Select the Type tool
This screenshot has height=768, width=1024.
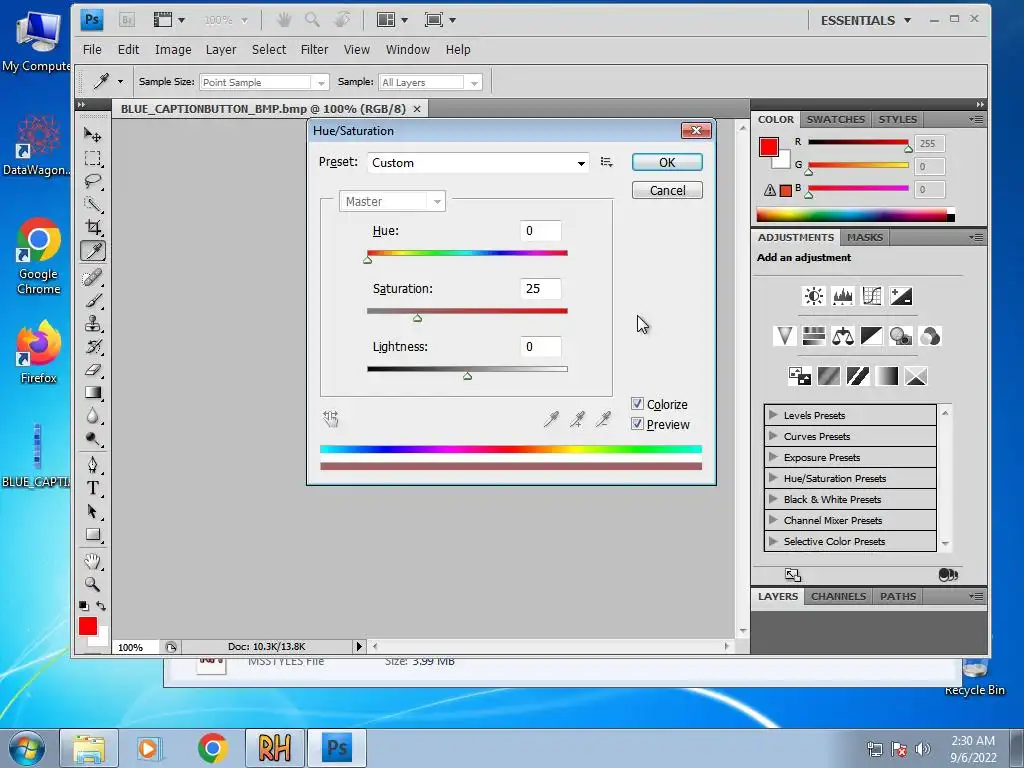point(93,488)
